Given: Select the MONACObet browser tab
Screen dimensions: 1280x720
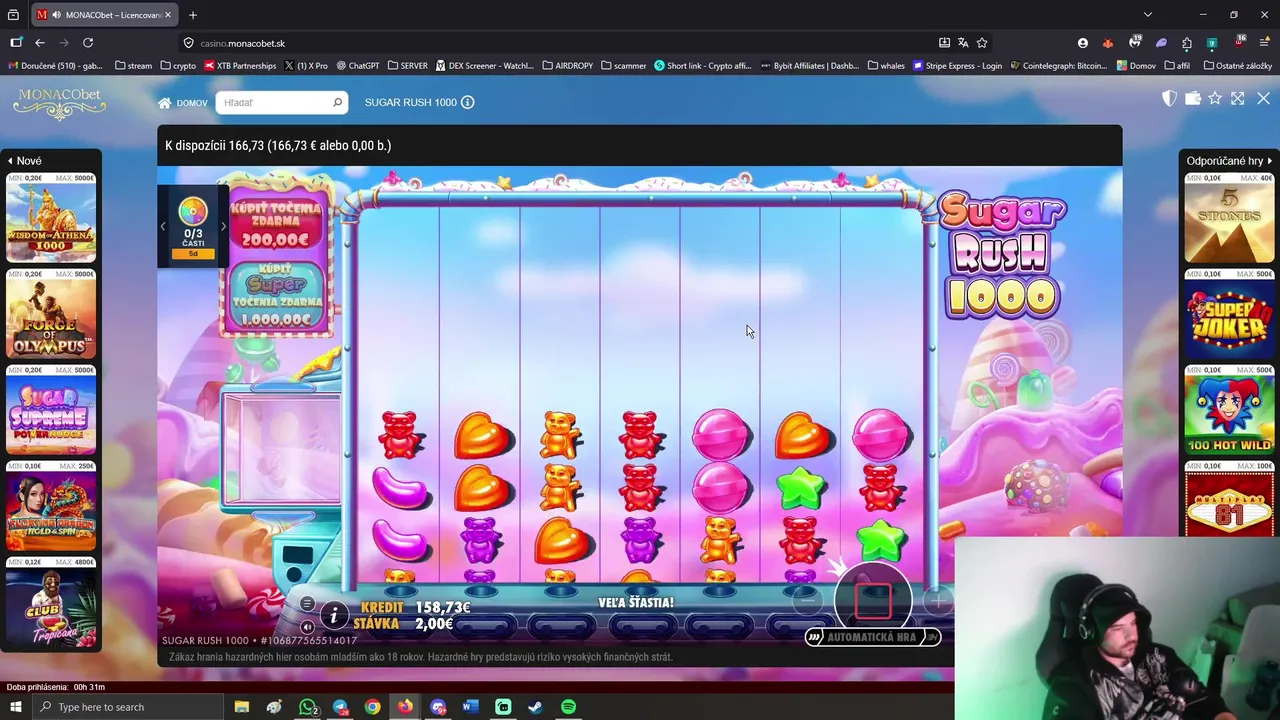Looking at the screenshot, I should pyautogui.click(x=103, y=15).
